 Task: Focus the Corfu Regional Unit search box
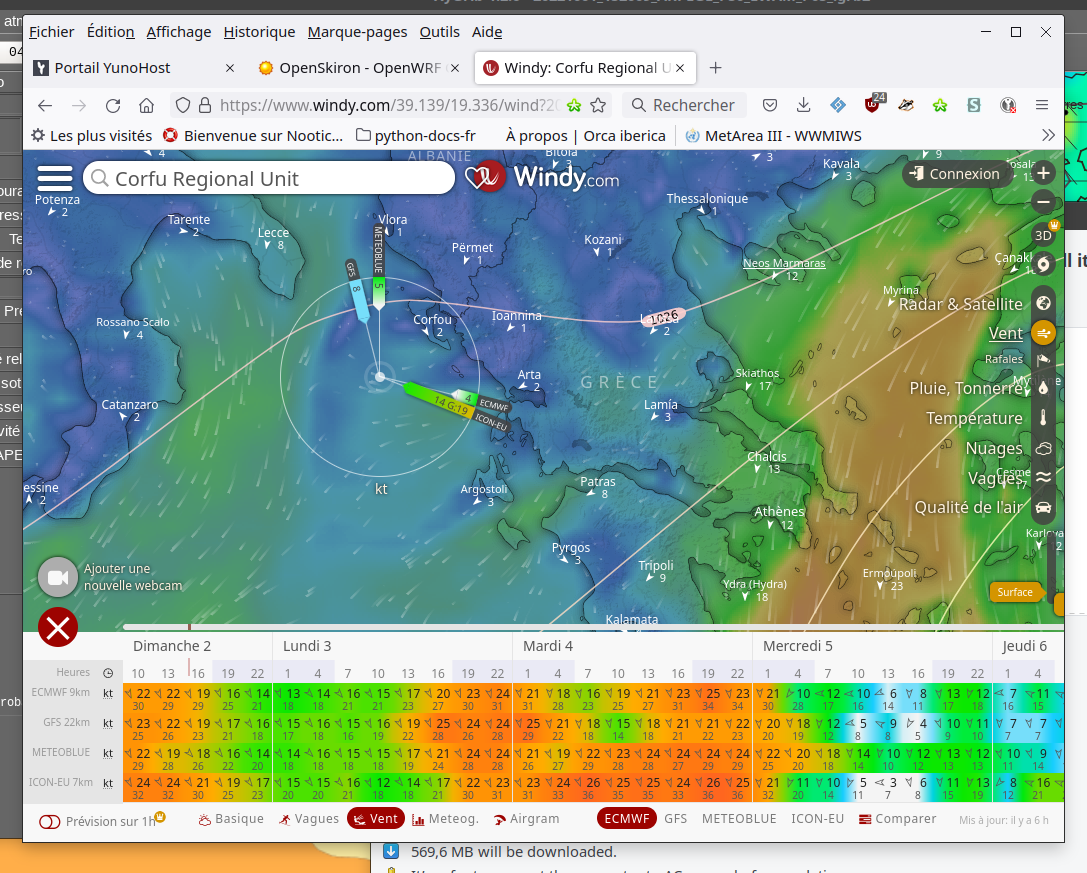point(269,179)
